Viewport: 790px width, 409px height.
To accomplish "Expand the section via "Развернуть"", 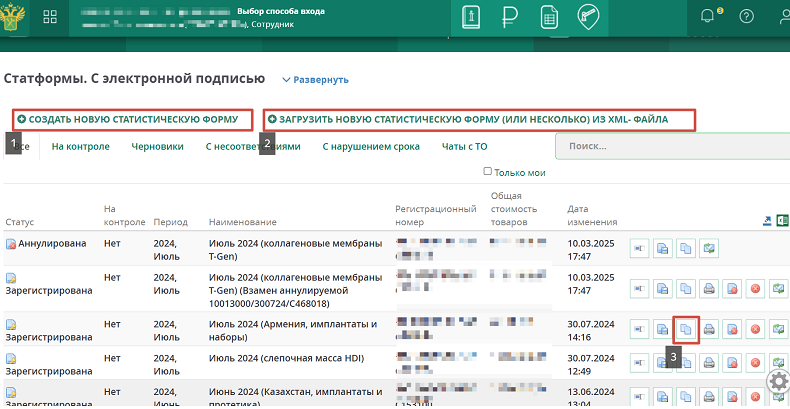I will tap(315, 80).
